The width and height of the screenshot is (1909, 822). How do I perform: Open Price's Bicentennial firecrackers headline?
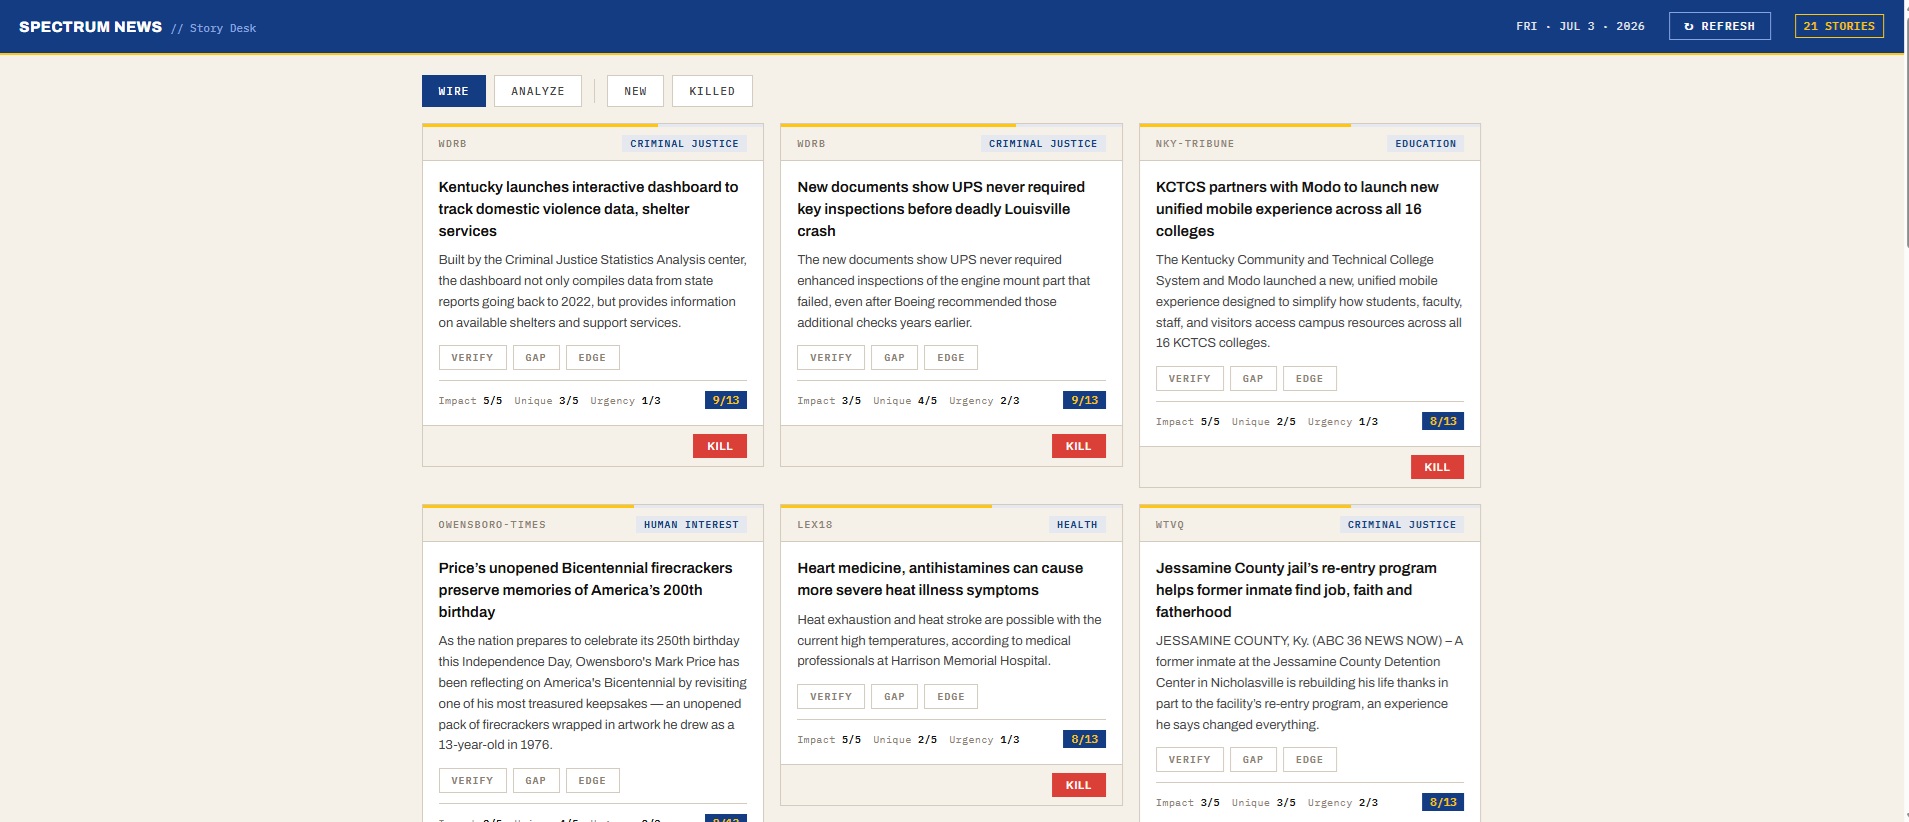click(592, 590)
